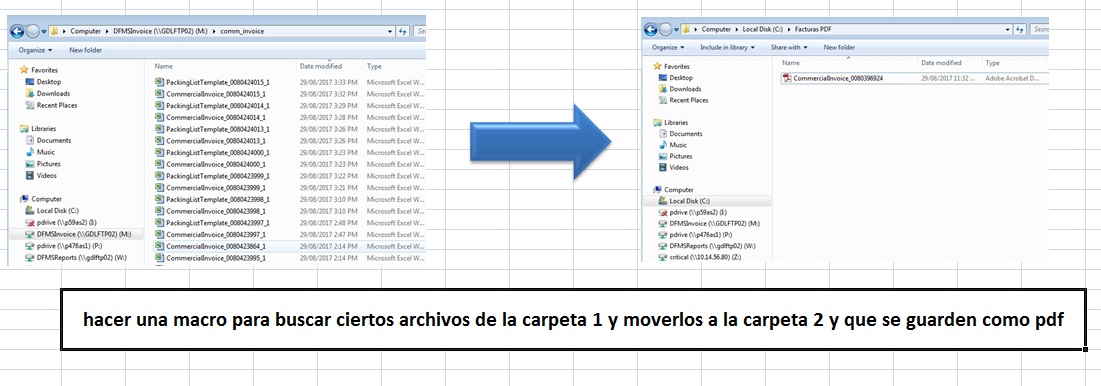Open recent locations arrow in Facturas PDF window
The width and height of the screenshot is (1101, 386).
[x=677, y=29]
